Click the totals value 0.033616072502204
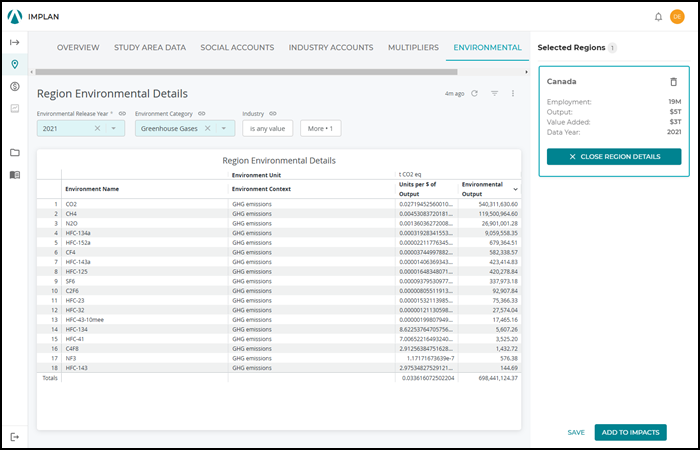Viewport: 700px width, 450px height. pyautogui.click(x=428, y=378)
